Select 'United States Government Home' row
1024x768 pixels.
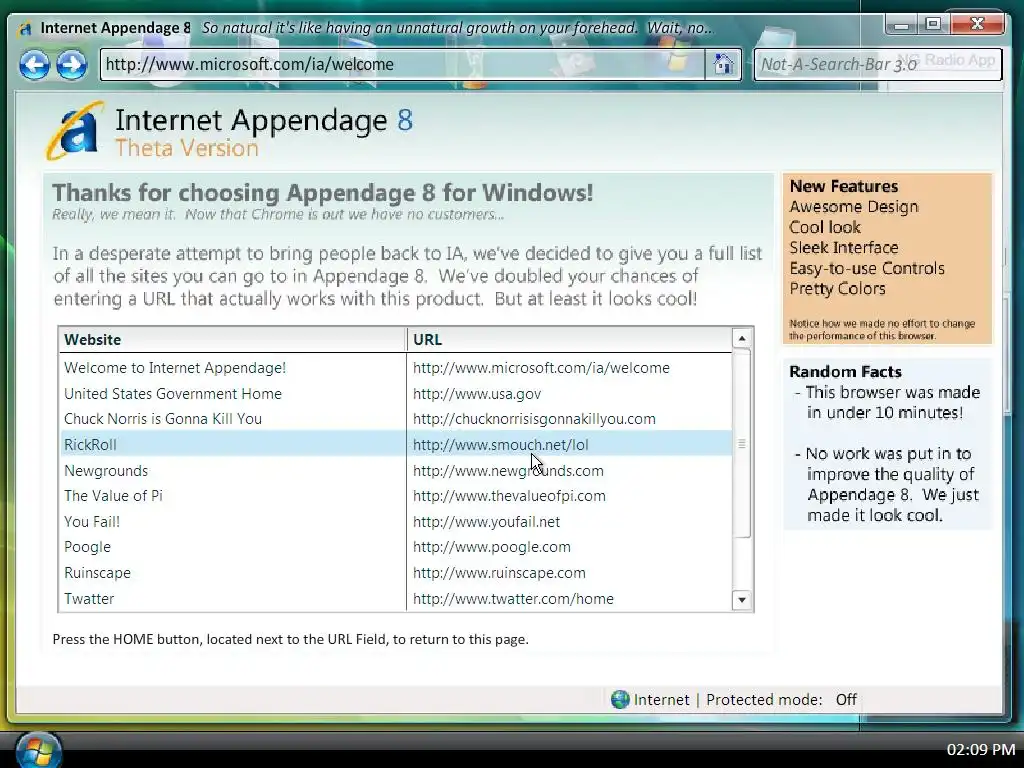click(x=396, y=394)
